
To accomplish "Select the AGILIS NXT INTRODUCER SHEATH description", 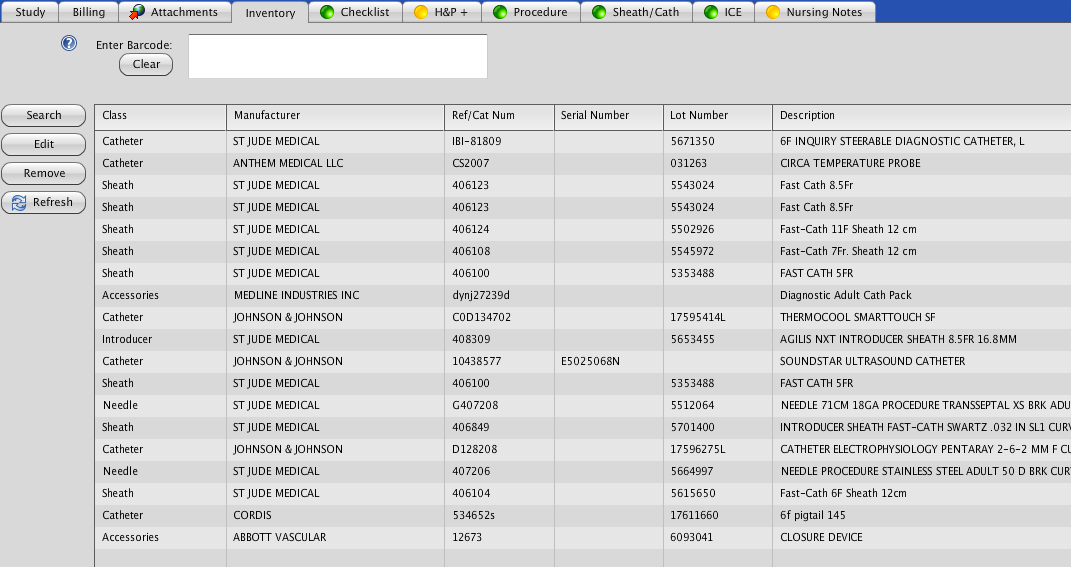I will coord(921,340).
